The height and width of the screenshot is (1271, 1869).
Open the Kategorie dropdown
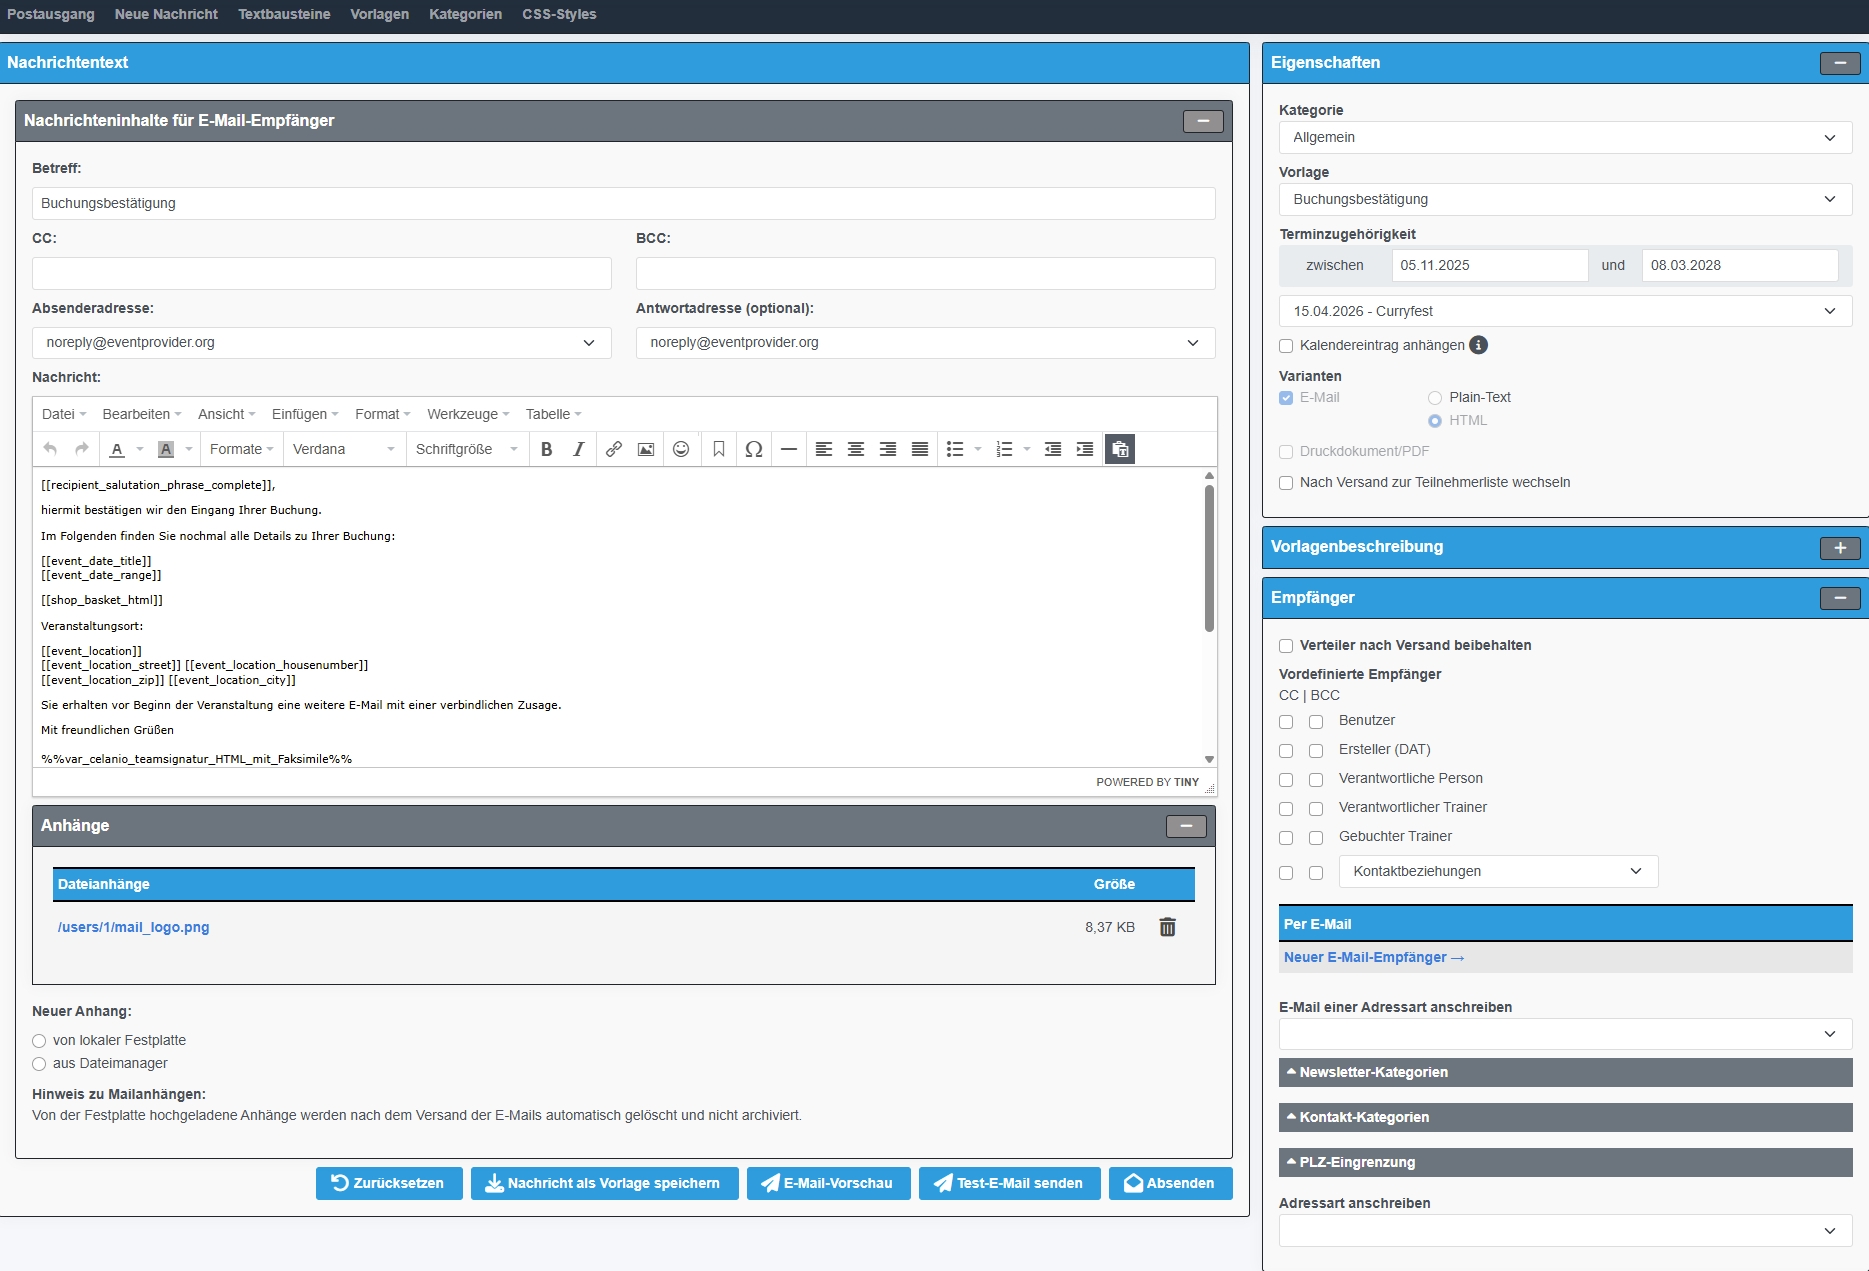coord(1565,138)
